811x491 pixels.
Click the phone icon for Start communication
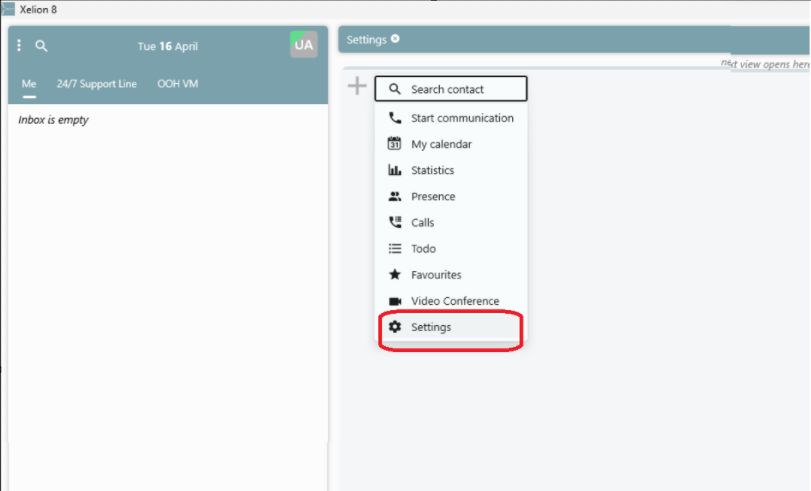tap(395, 118)
